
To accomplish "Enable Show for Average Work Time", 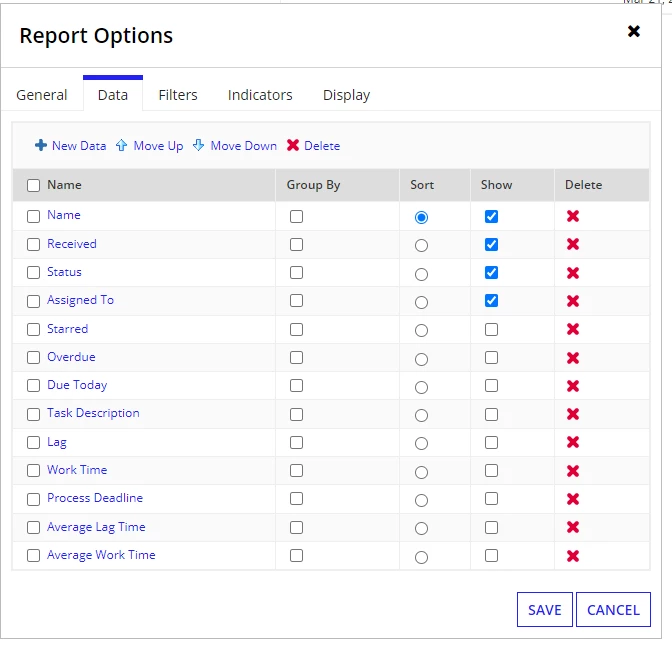I will pos(491,556).
